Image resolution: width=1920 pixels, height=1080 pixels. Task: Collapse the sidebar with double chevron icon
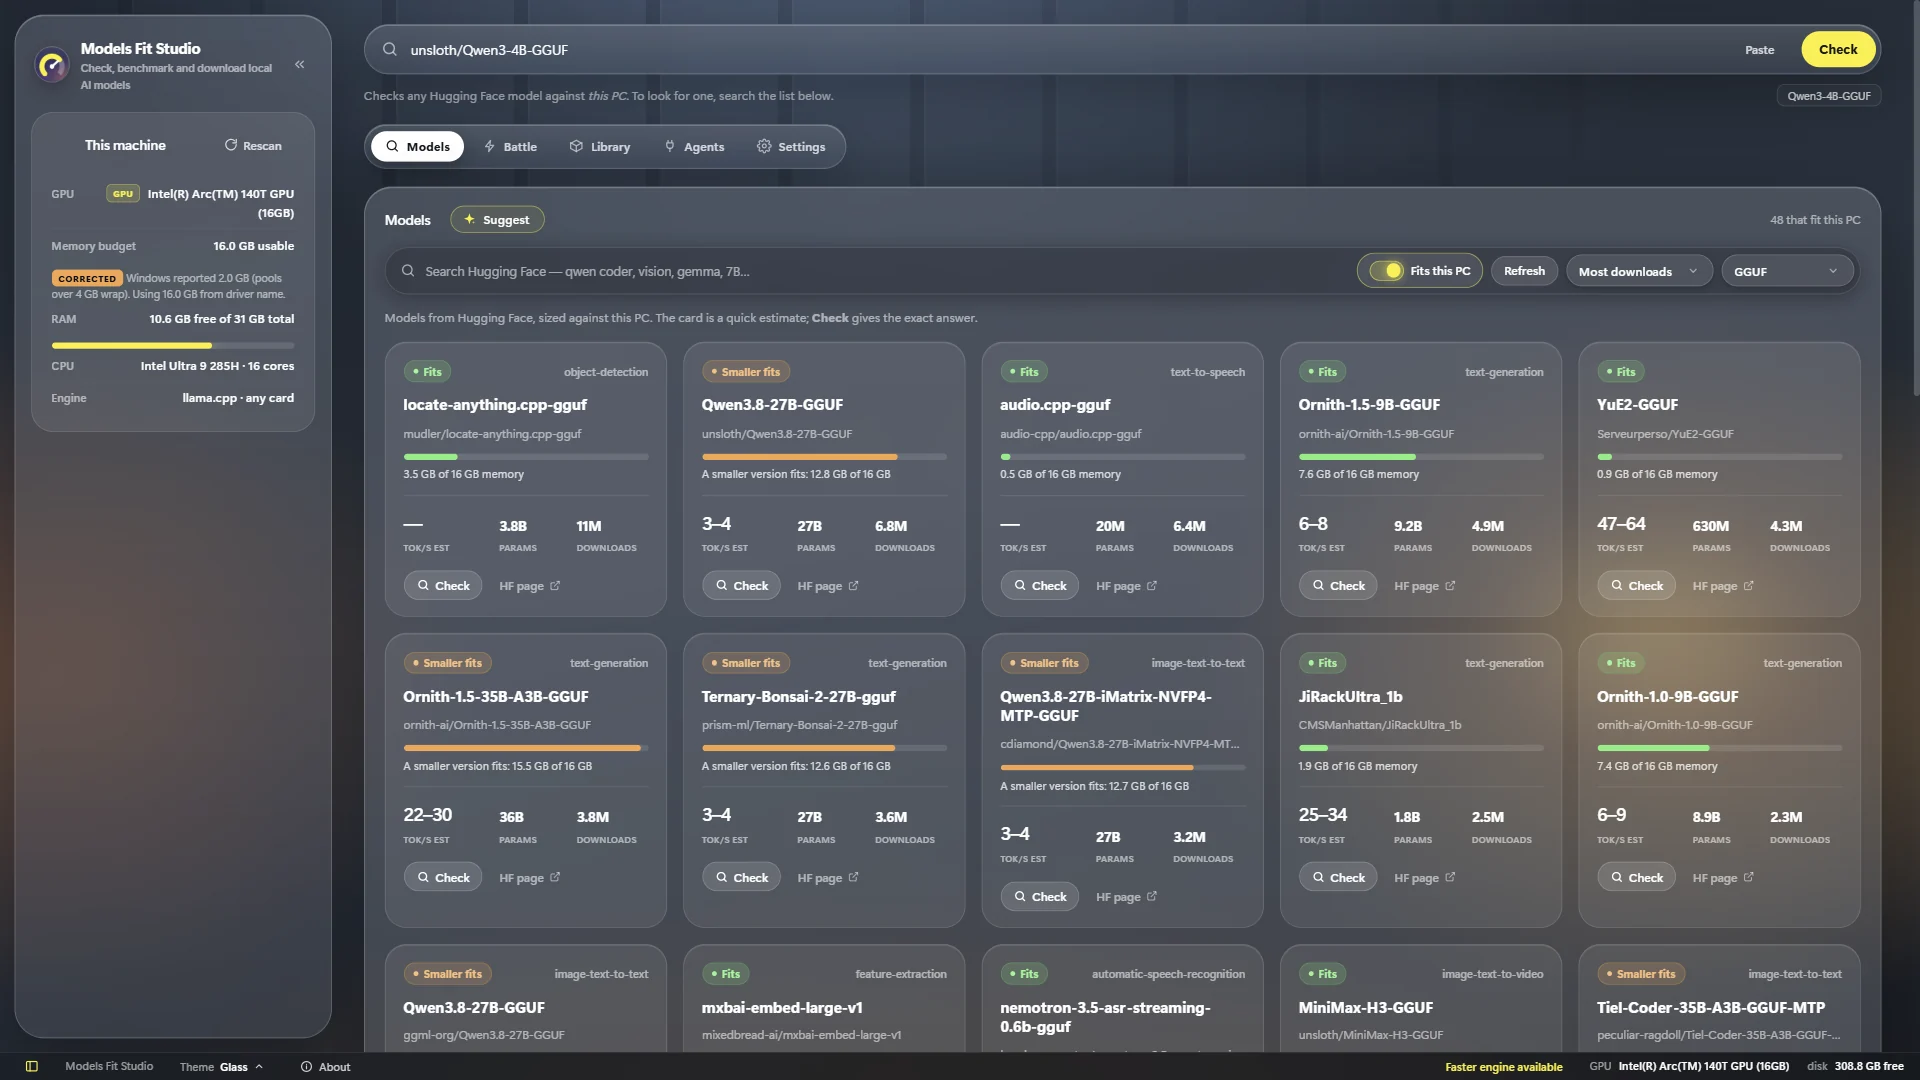(299, 64)
